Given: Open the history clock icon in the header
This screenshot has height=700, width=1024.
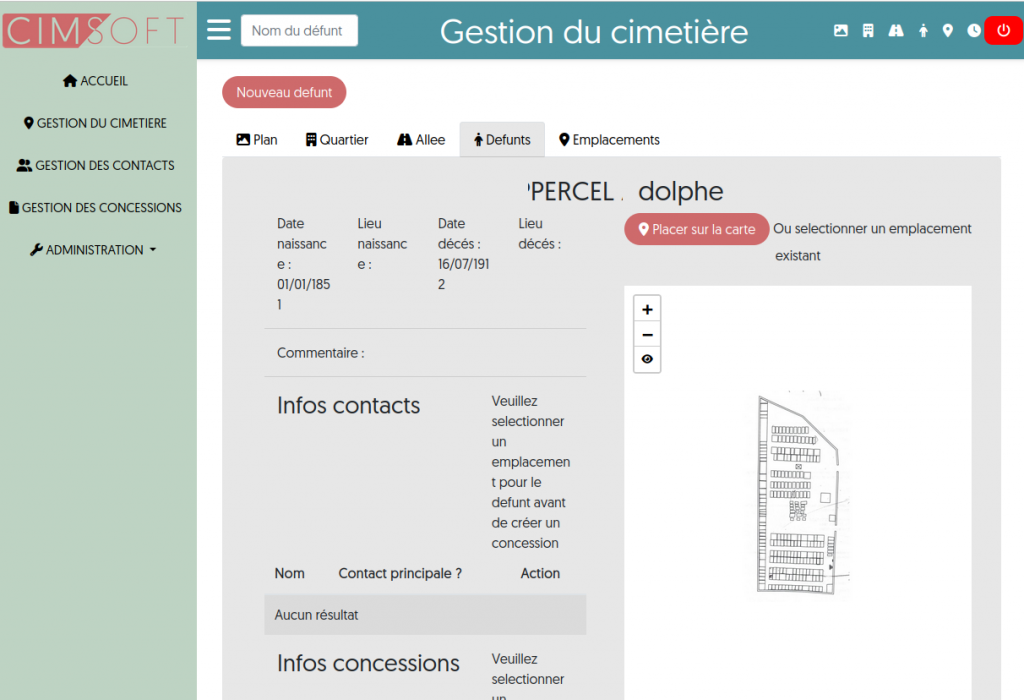Looking at the screenshot, I should pyautogui.click(x=973, y=30).
